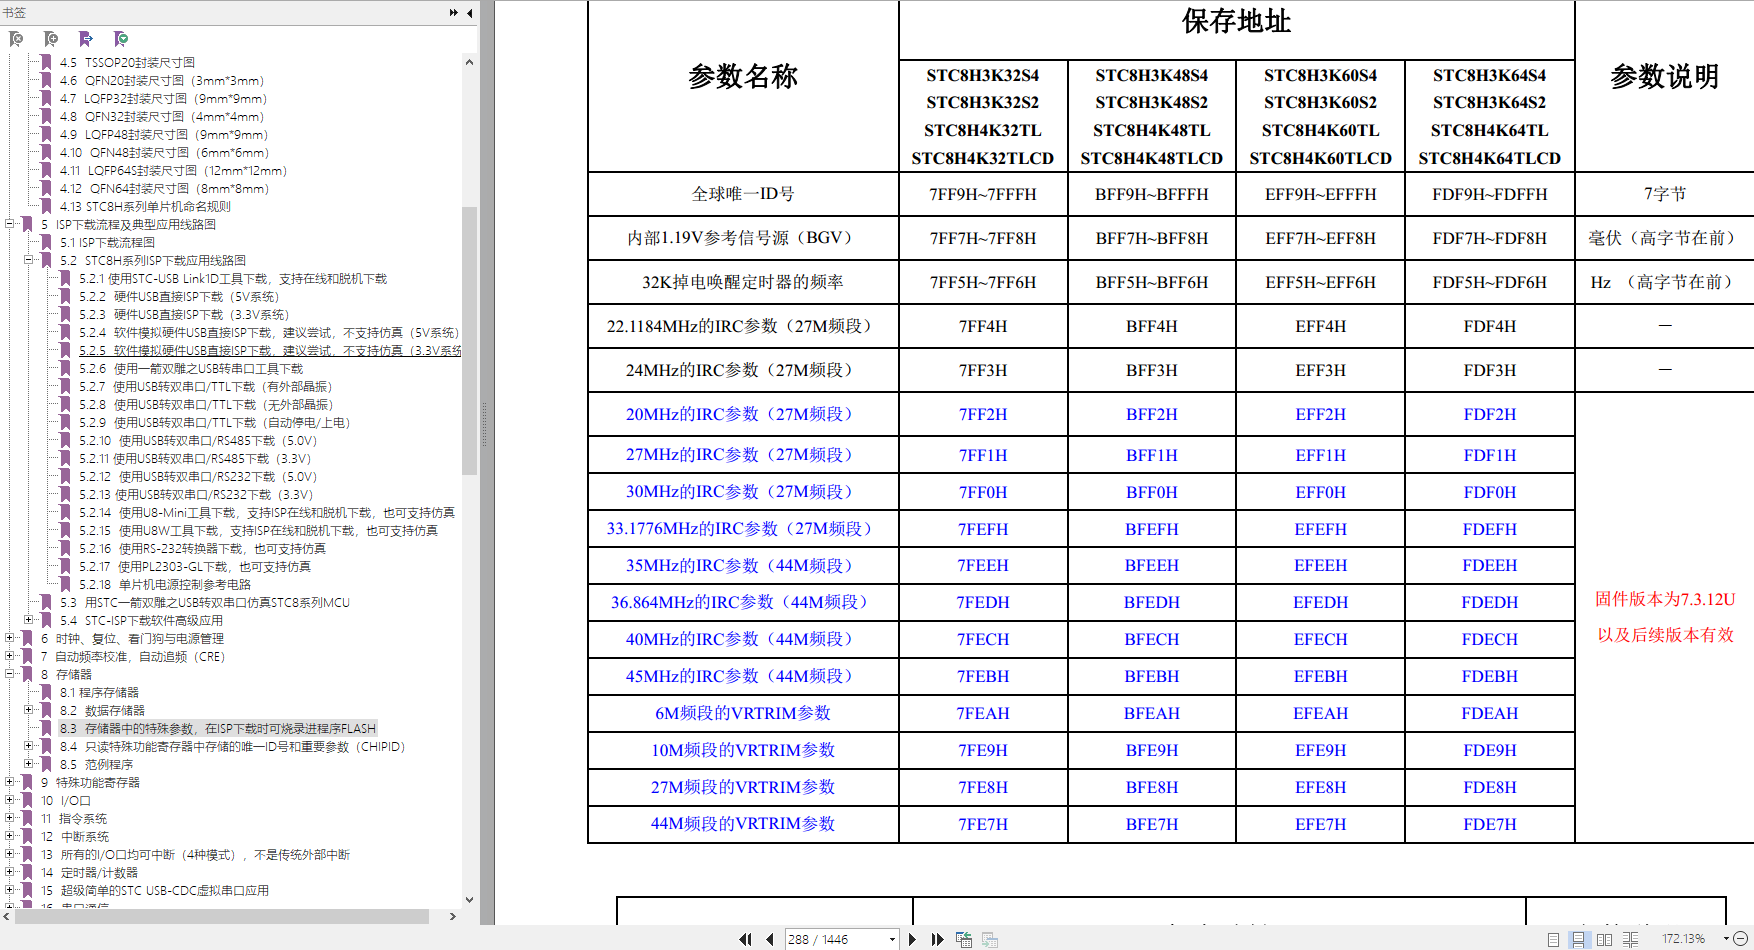Image resolution: width=1754 pixels, height=950 pixels.
Task: Click the next view icon
Action: [x=990, y=939]
